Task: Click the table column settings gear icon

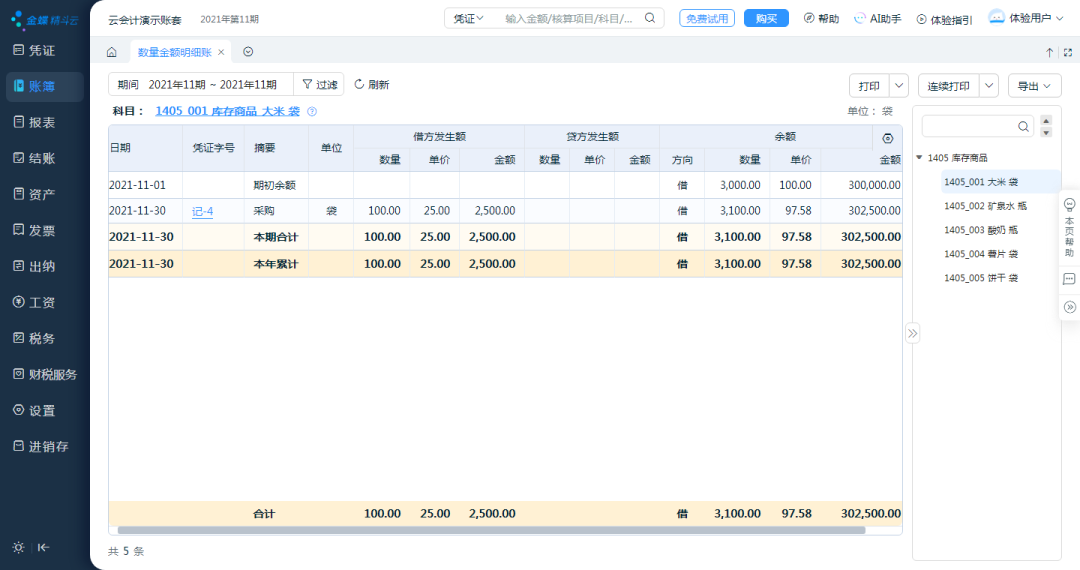Action: coord(888,138)
